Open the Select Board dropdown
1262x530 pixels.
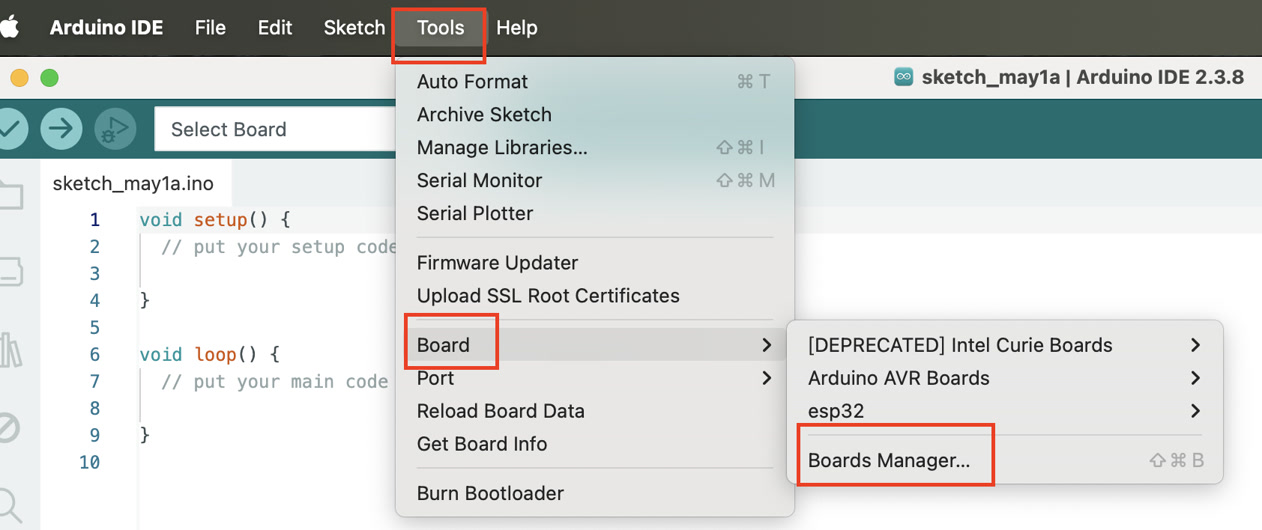[x=275, y=129]
